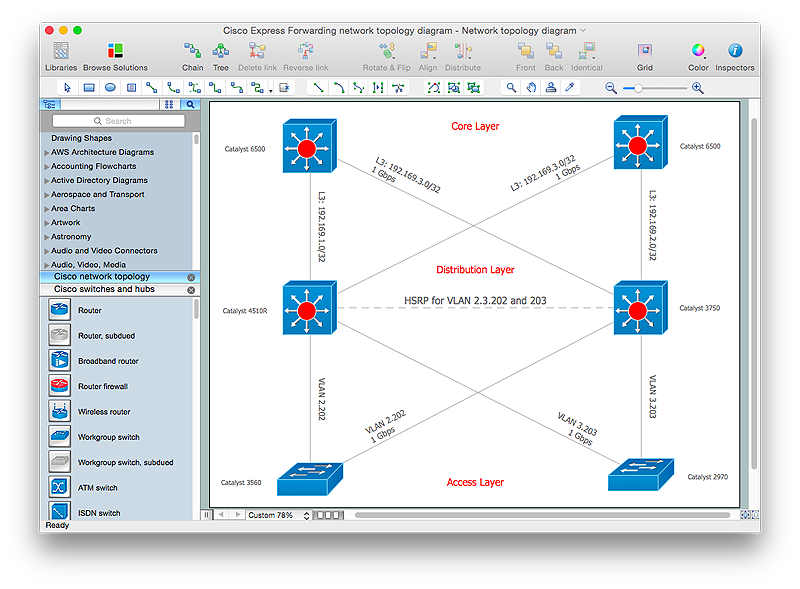Viewport: 800px width, 589px height.
Task: Select the stamp tool
Action: coord(551,88)
